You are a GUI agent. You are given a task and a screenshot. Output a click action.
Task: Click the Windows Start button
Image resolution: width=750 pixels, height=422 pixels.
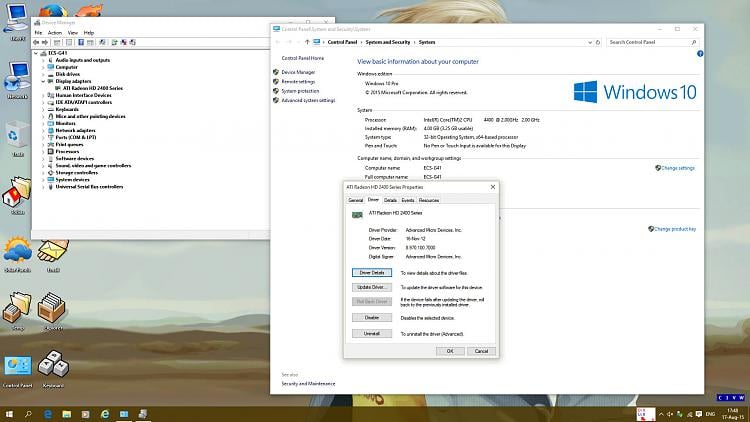tap(9, 414)
